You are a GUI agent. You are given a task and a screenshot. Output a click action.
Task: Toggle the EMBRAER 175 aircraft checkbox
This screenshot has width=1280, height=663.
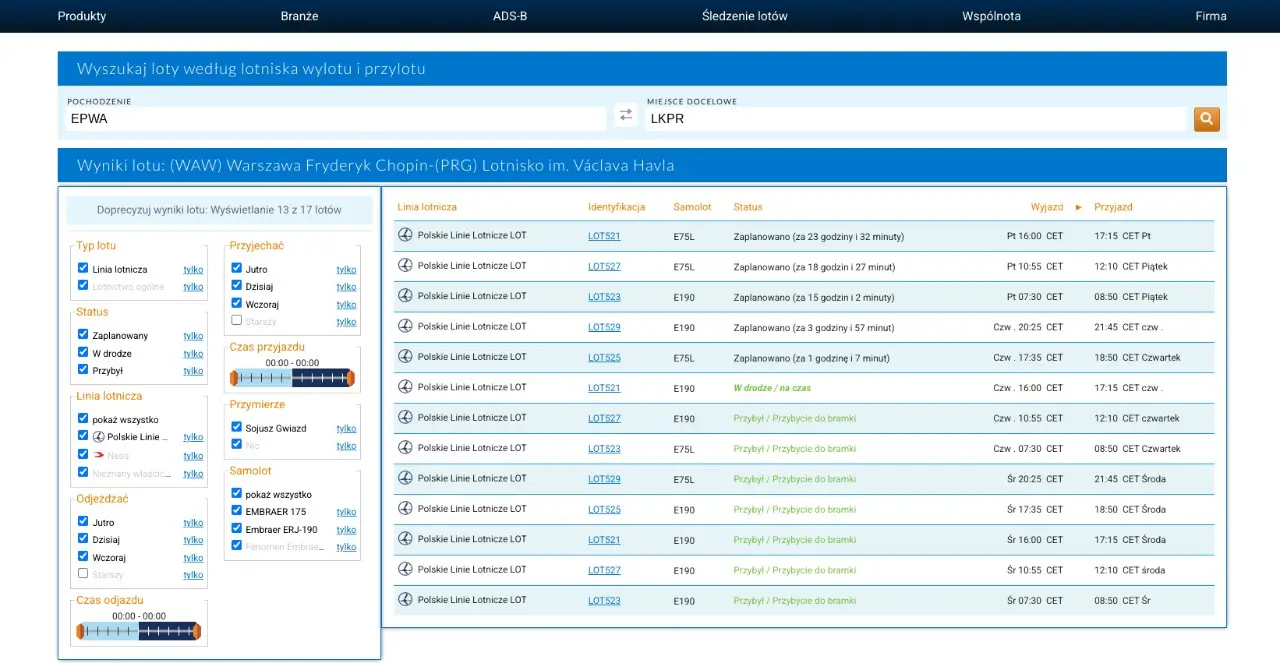(x=236, y=511)
